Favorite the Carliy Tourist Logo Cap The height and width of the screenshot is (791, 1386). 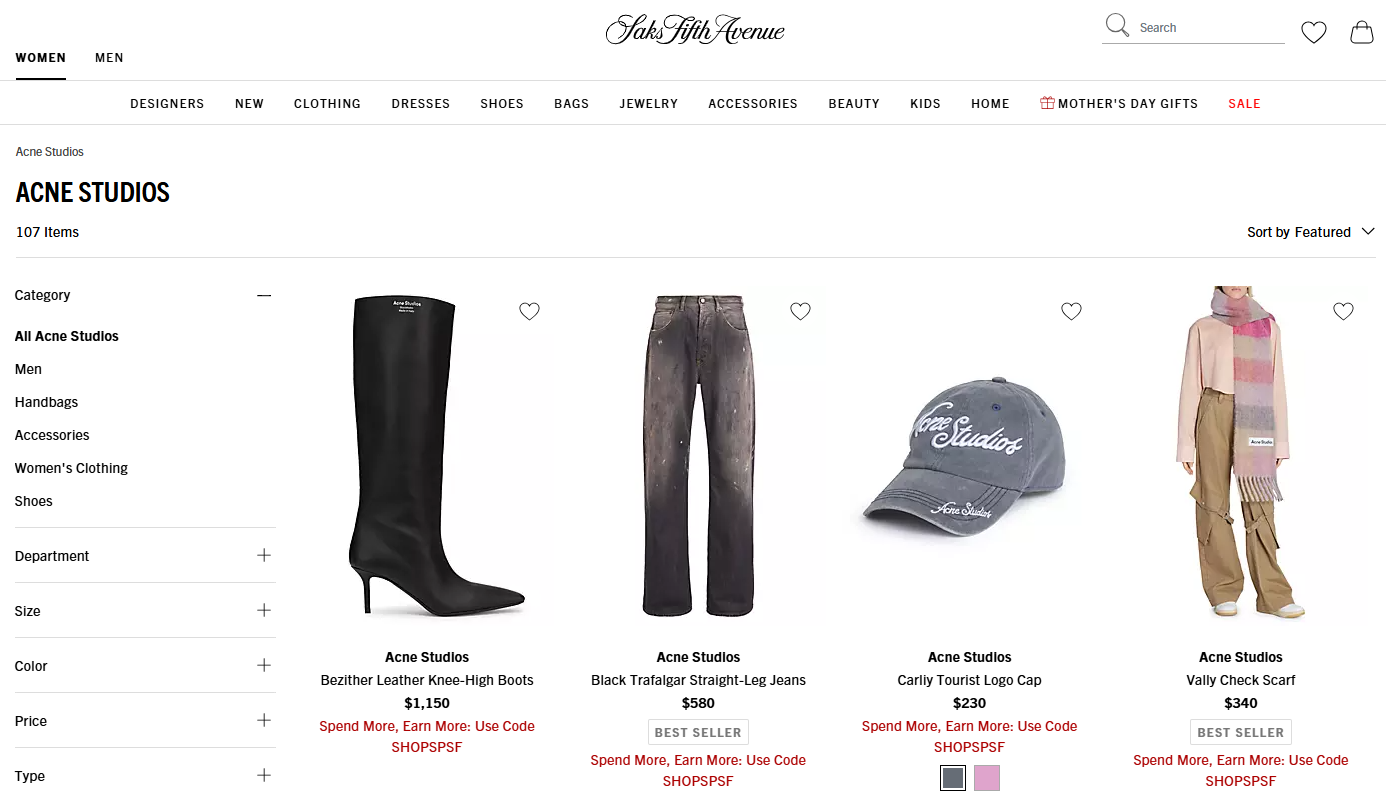click(x=1071, y=311)
